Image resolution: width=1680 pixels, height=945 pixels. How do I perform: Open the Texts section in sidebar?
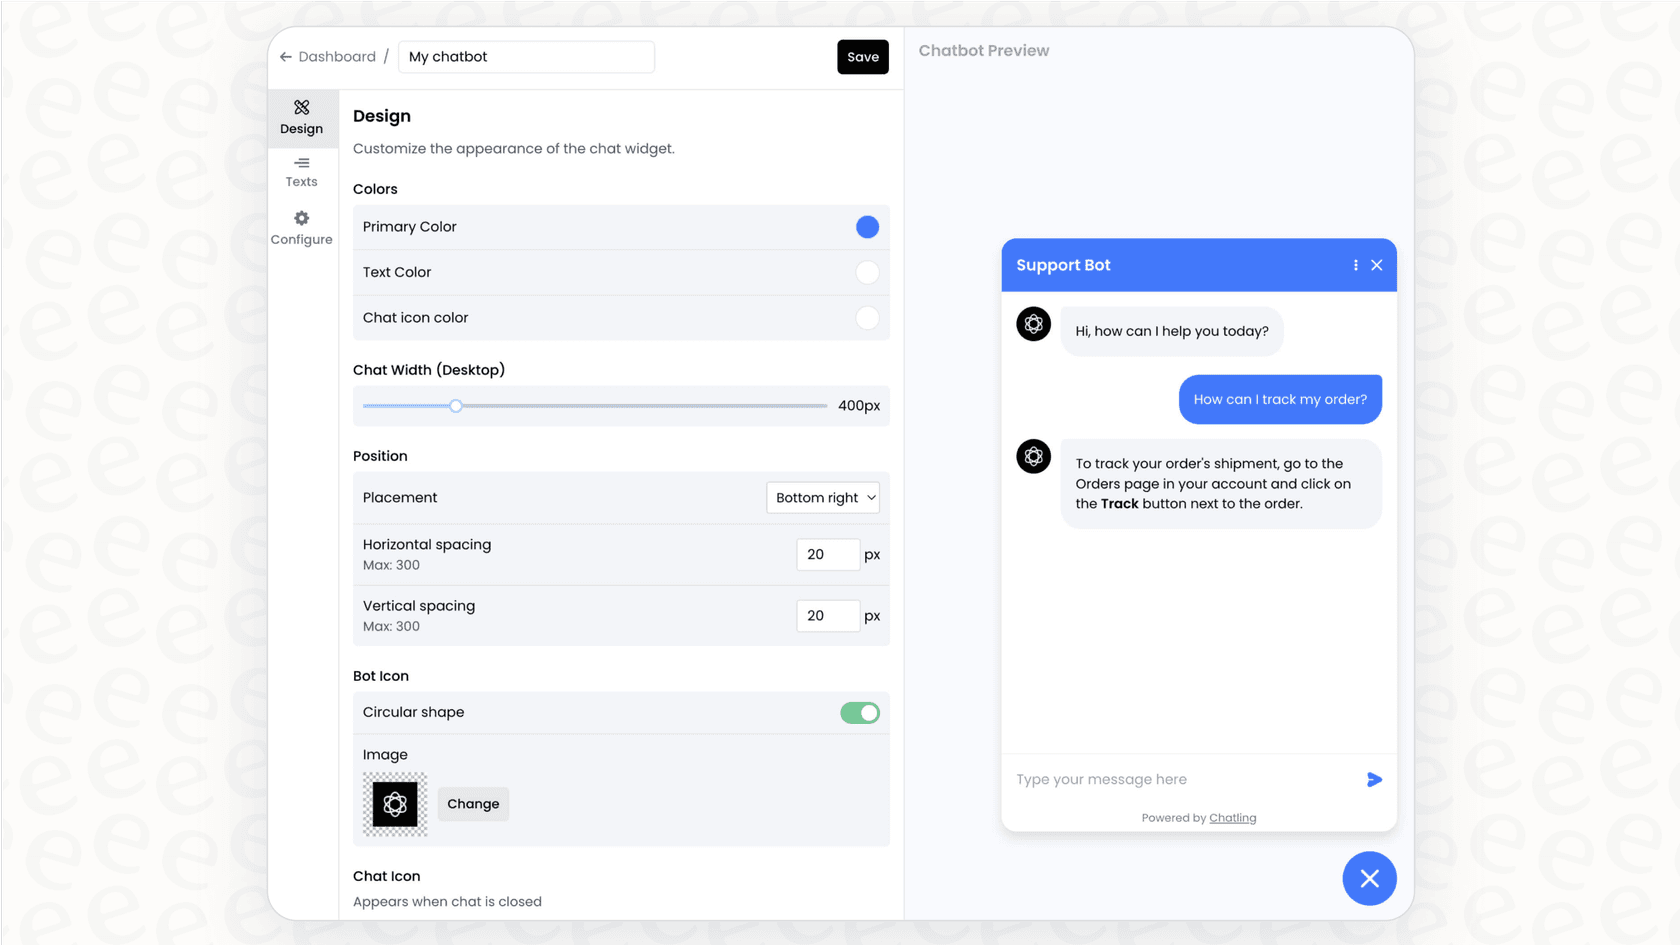tap(301, 171)
